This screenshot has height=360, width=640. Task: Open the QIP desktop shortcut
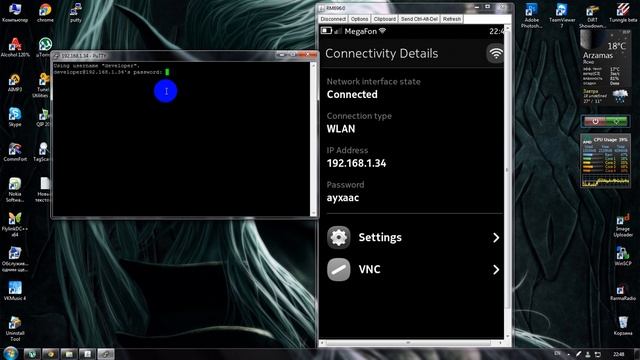[43, 117]
